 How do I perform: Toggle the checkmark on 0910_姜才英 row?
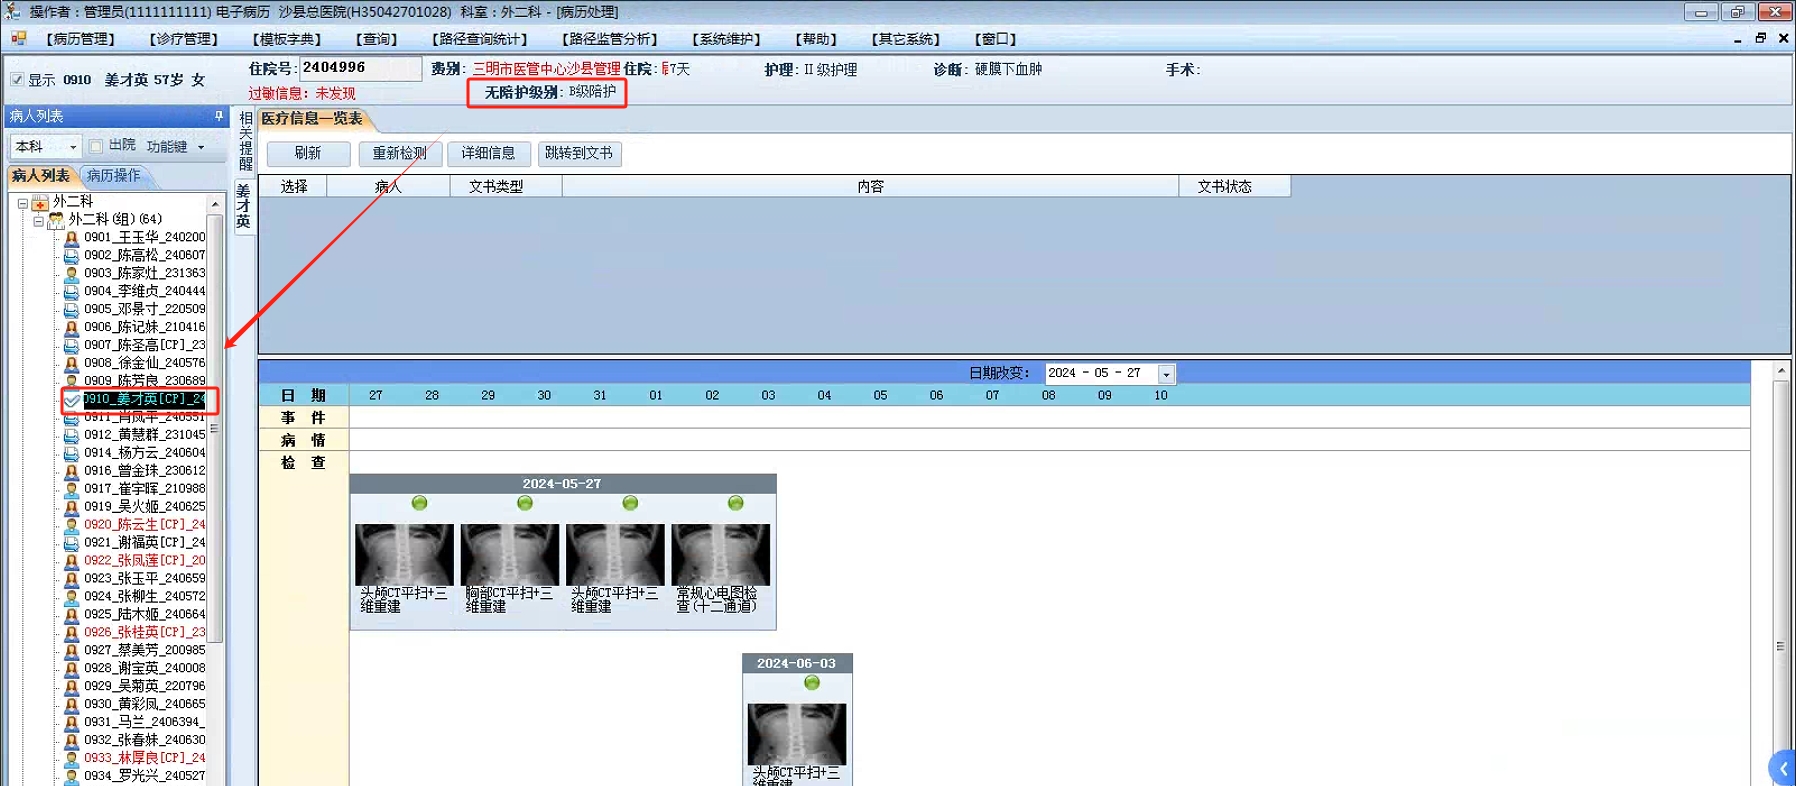click(x=72, y=400)
